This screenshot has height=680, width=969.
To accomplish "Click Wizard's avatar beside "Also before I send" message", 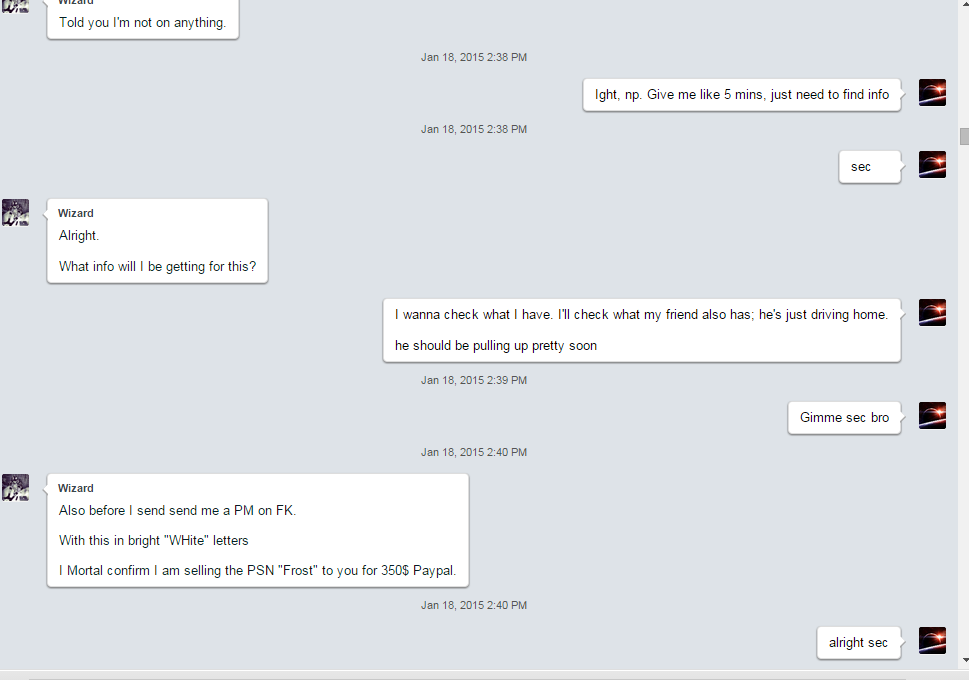I will (x=15, y=488).
